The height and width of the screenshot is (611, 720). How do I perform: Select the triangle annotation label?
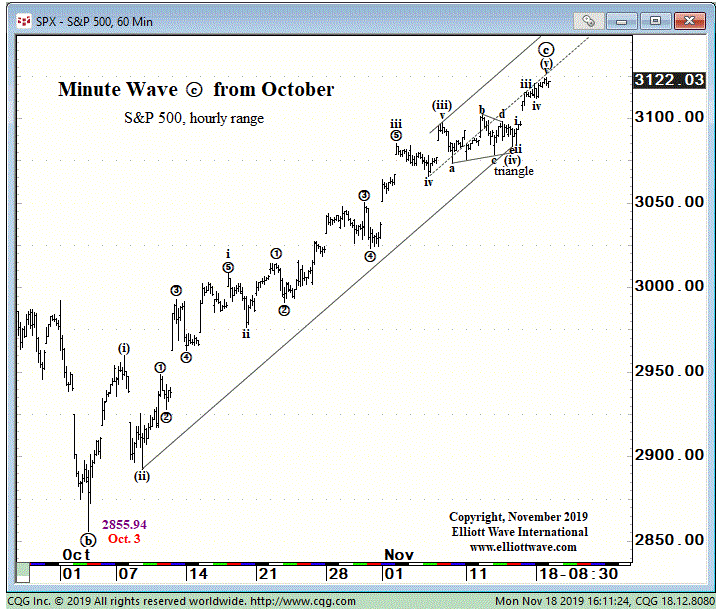pos(513,171)
